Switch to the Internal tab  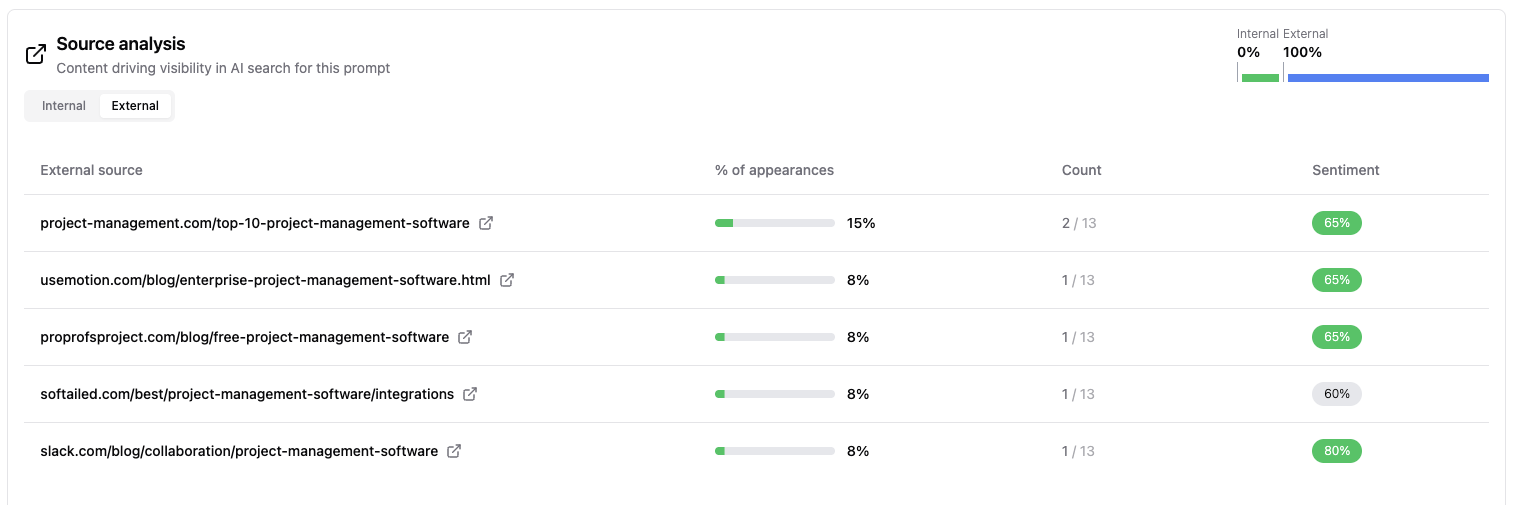64,106
